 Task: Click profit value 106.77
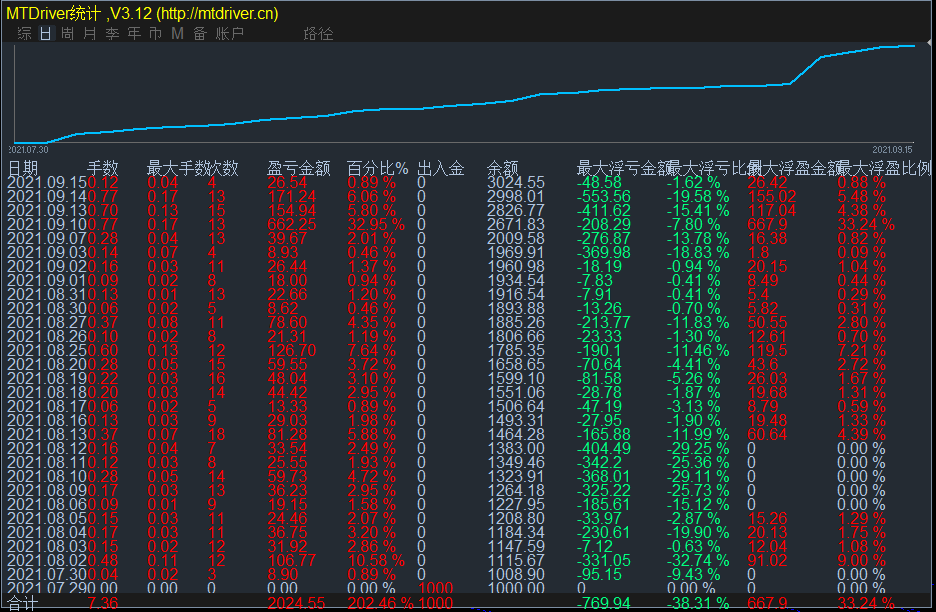pos(291,560)
